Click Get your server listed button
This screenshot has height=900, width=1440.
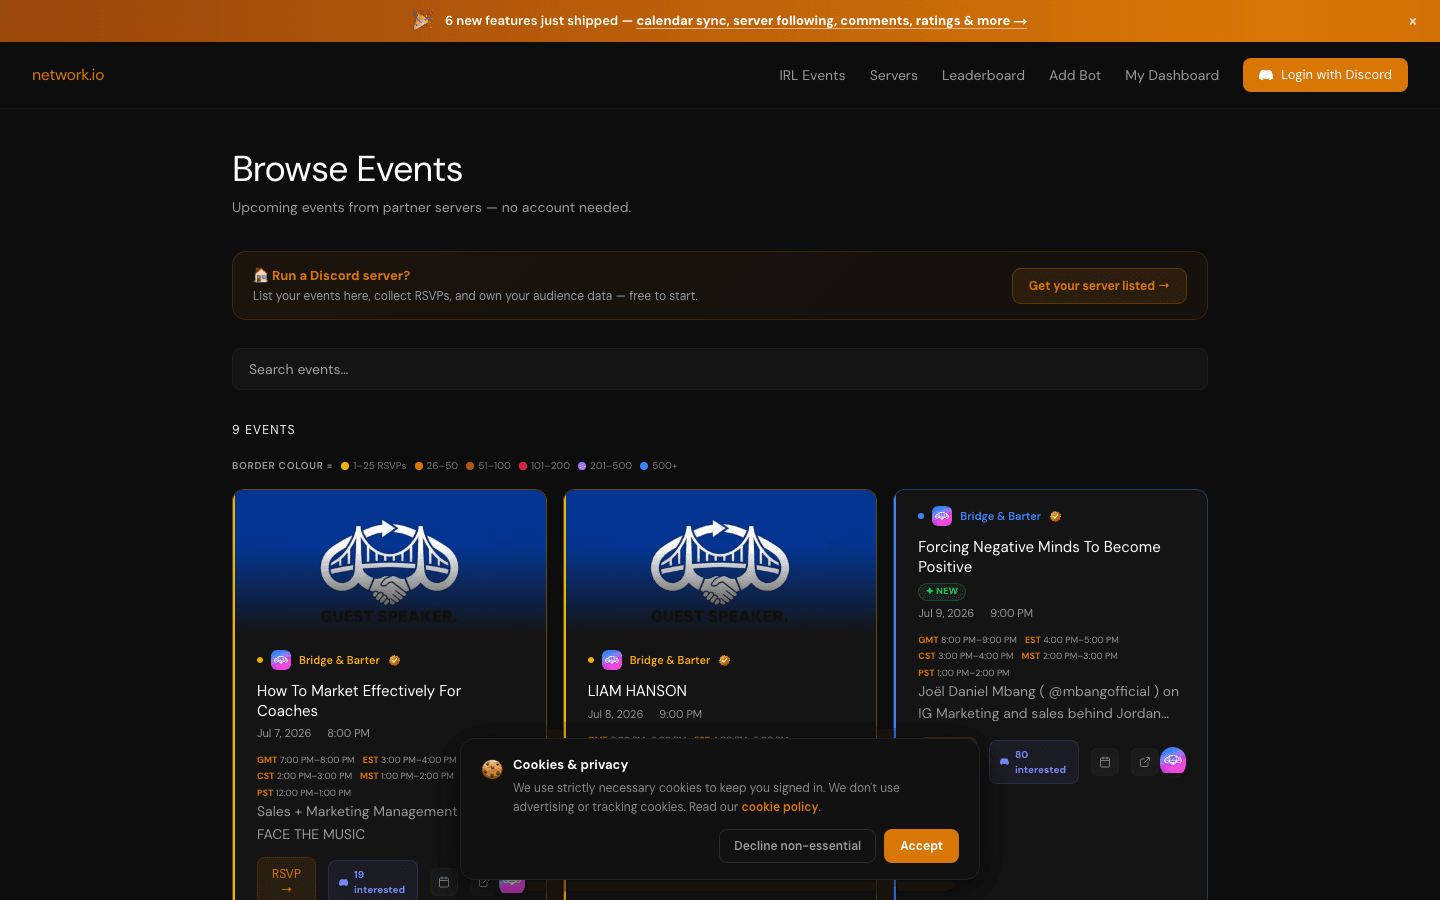pyautogui.click(x=1099, y=286)
